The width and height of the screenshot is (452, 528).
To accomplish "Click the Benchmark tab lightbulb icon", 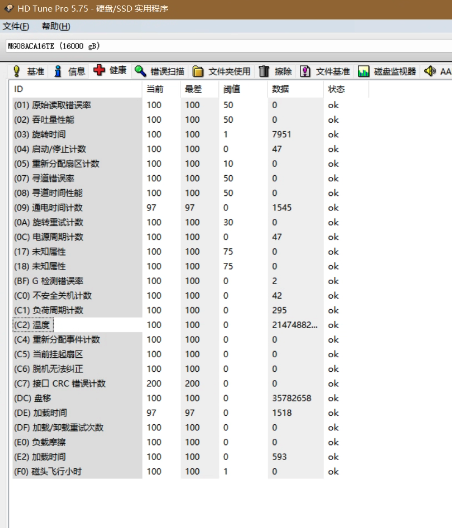I will [17, 71].
